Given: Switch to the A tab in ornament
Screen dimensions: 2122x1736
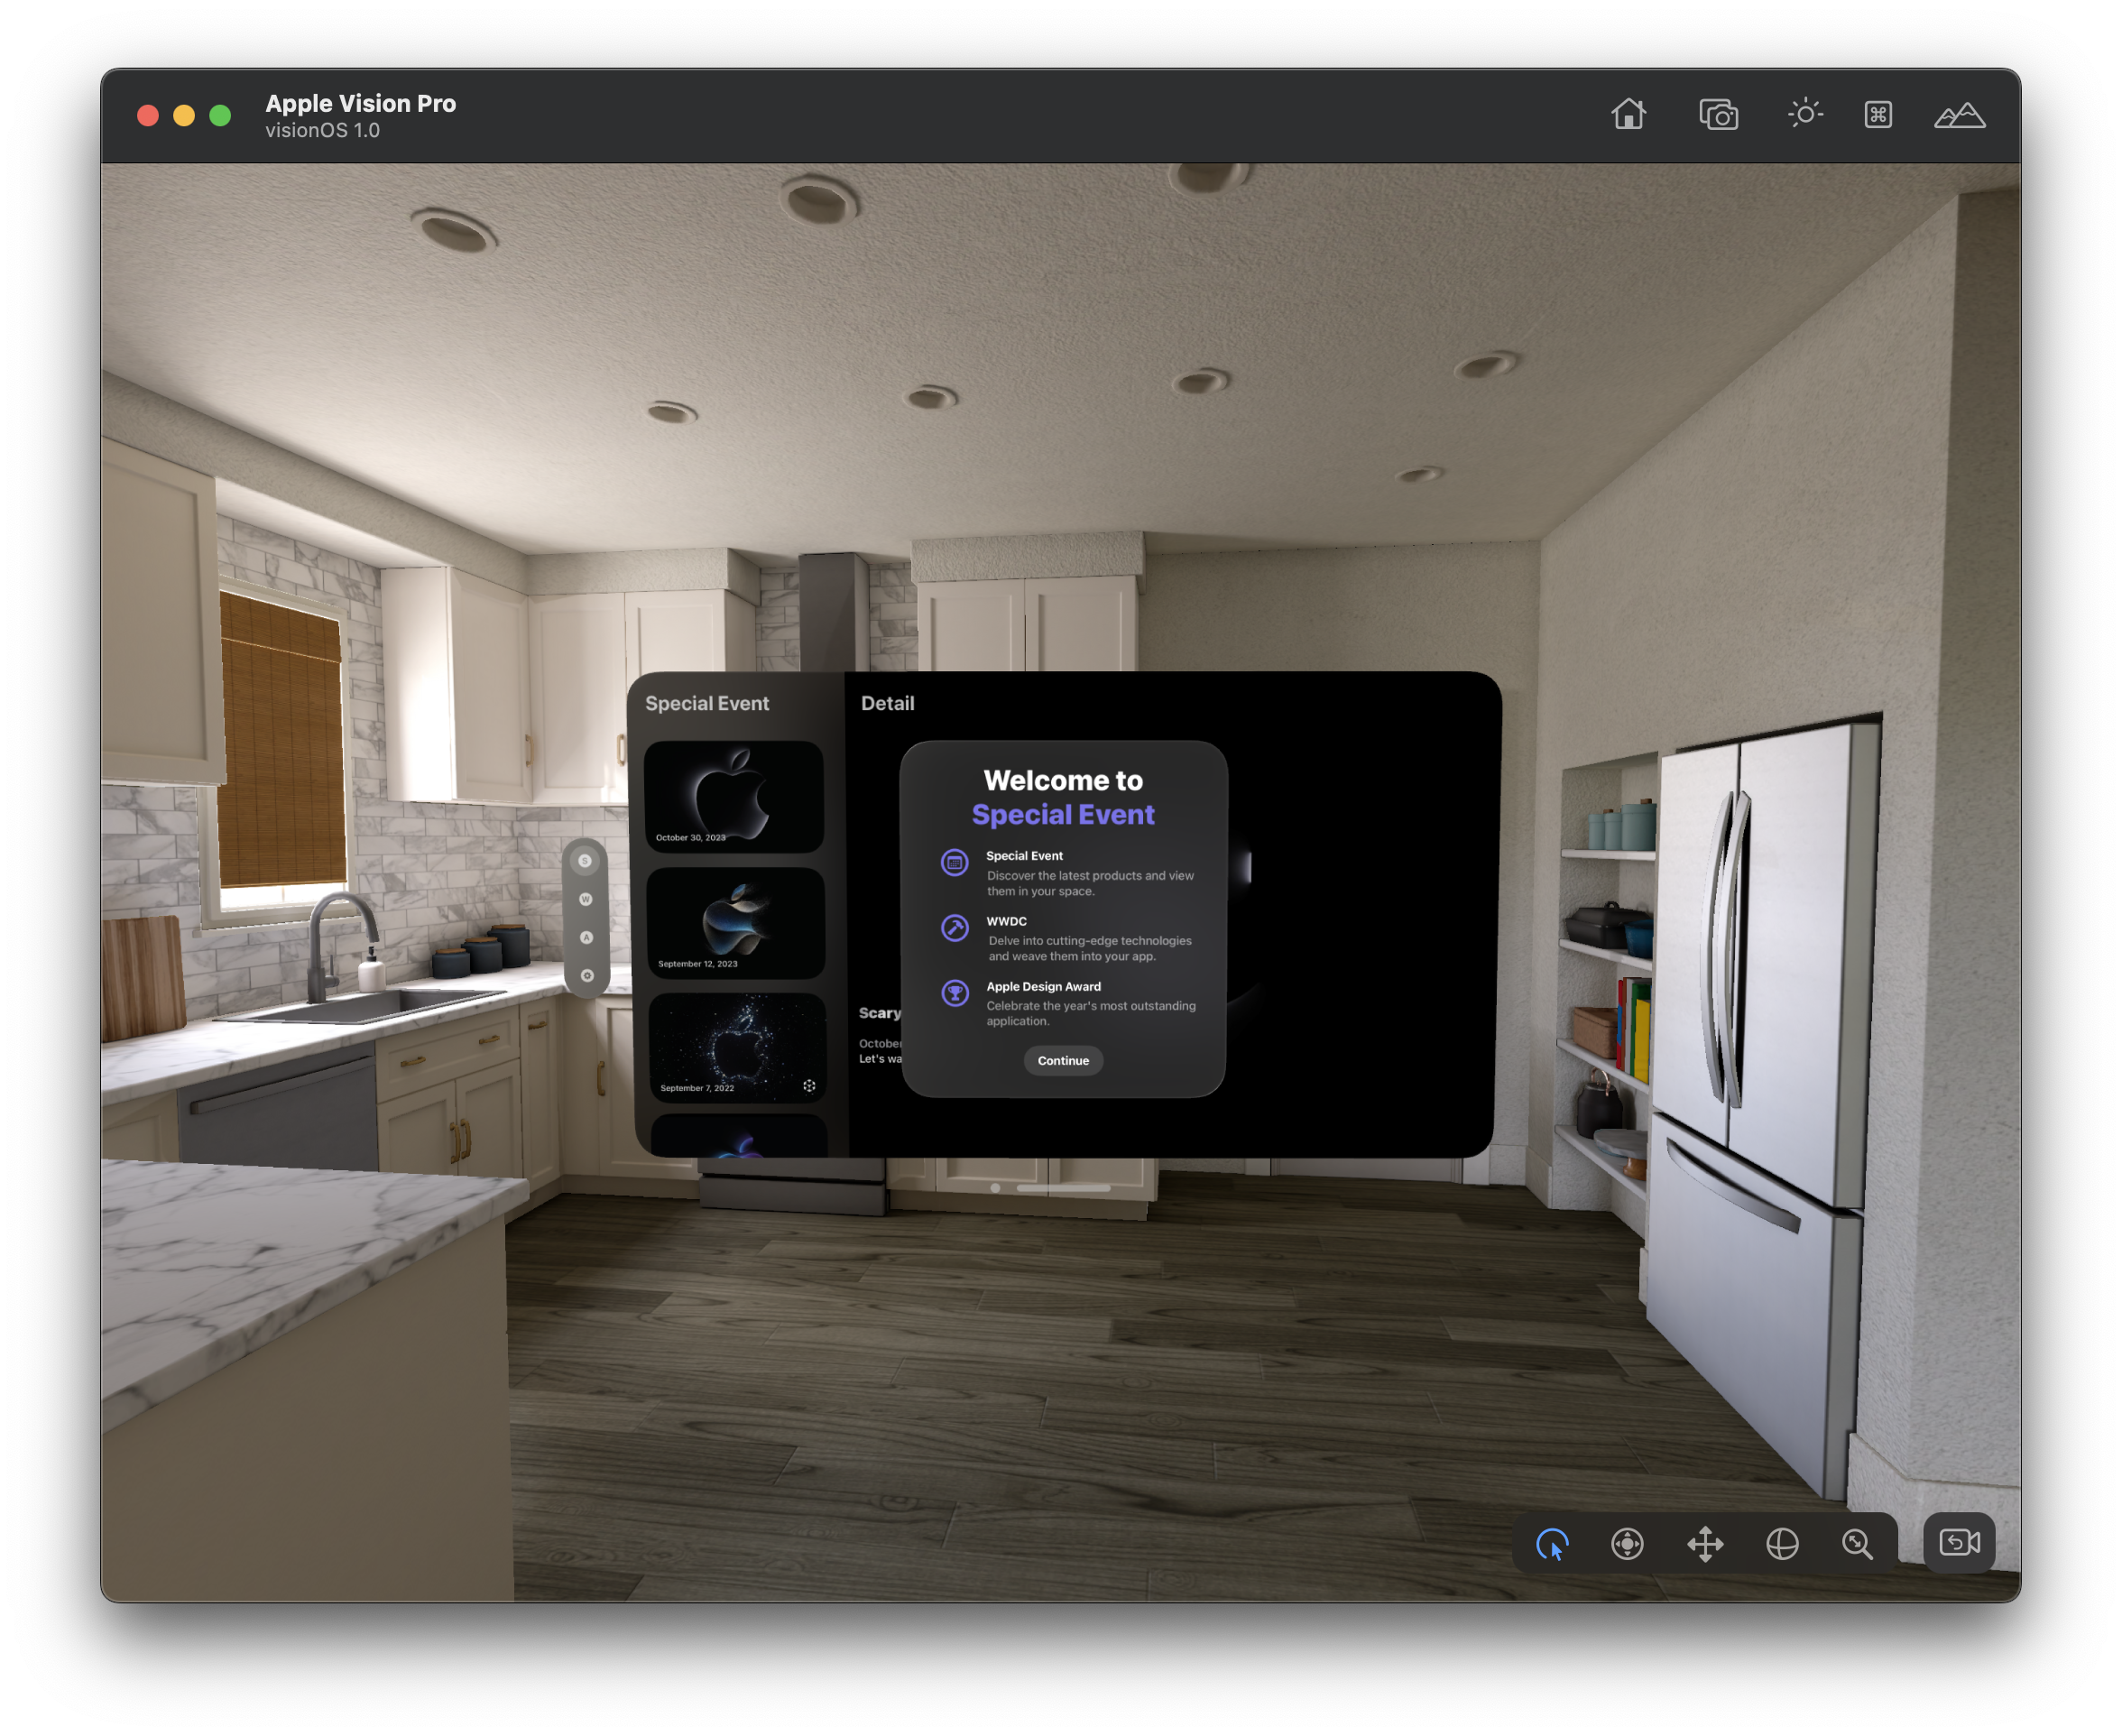Looking at the screenshot, I should (587, 937).
